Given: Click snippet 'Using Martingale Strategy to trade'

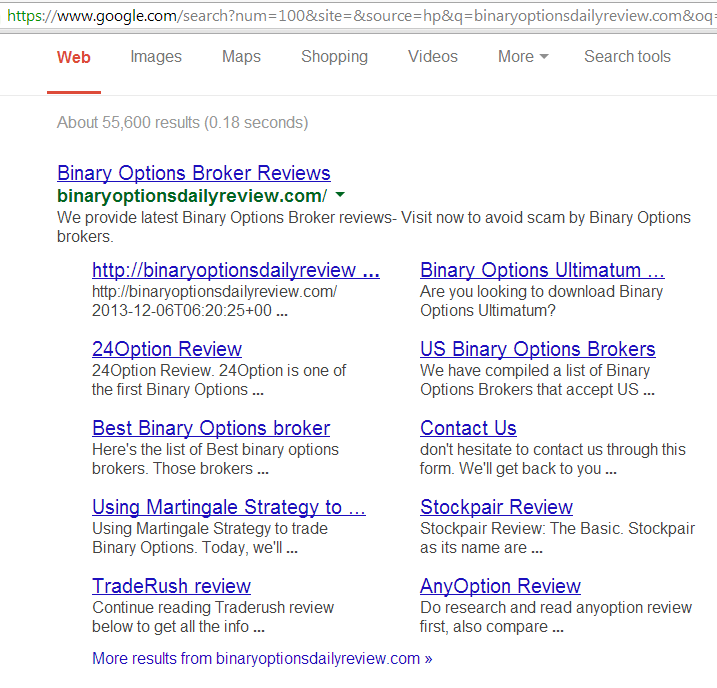Looking at the screenshot, I should [x=210, y=538].
